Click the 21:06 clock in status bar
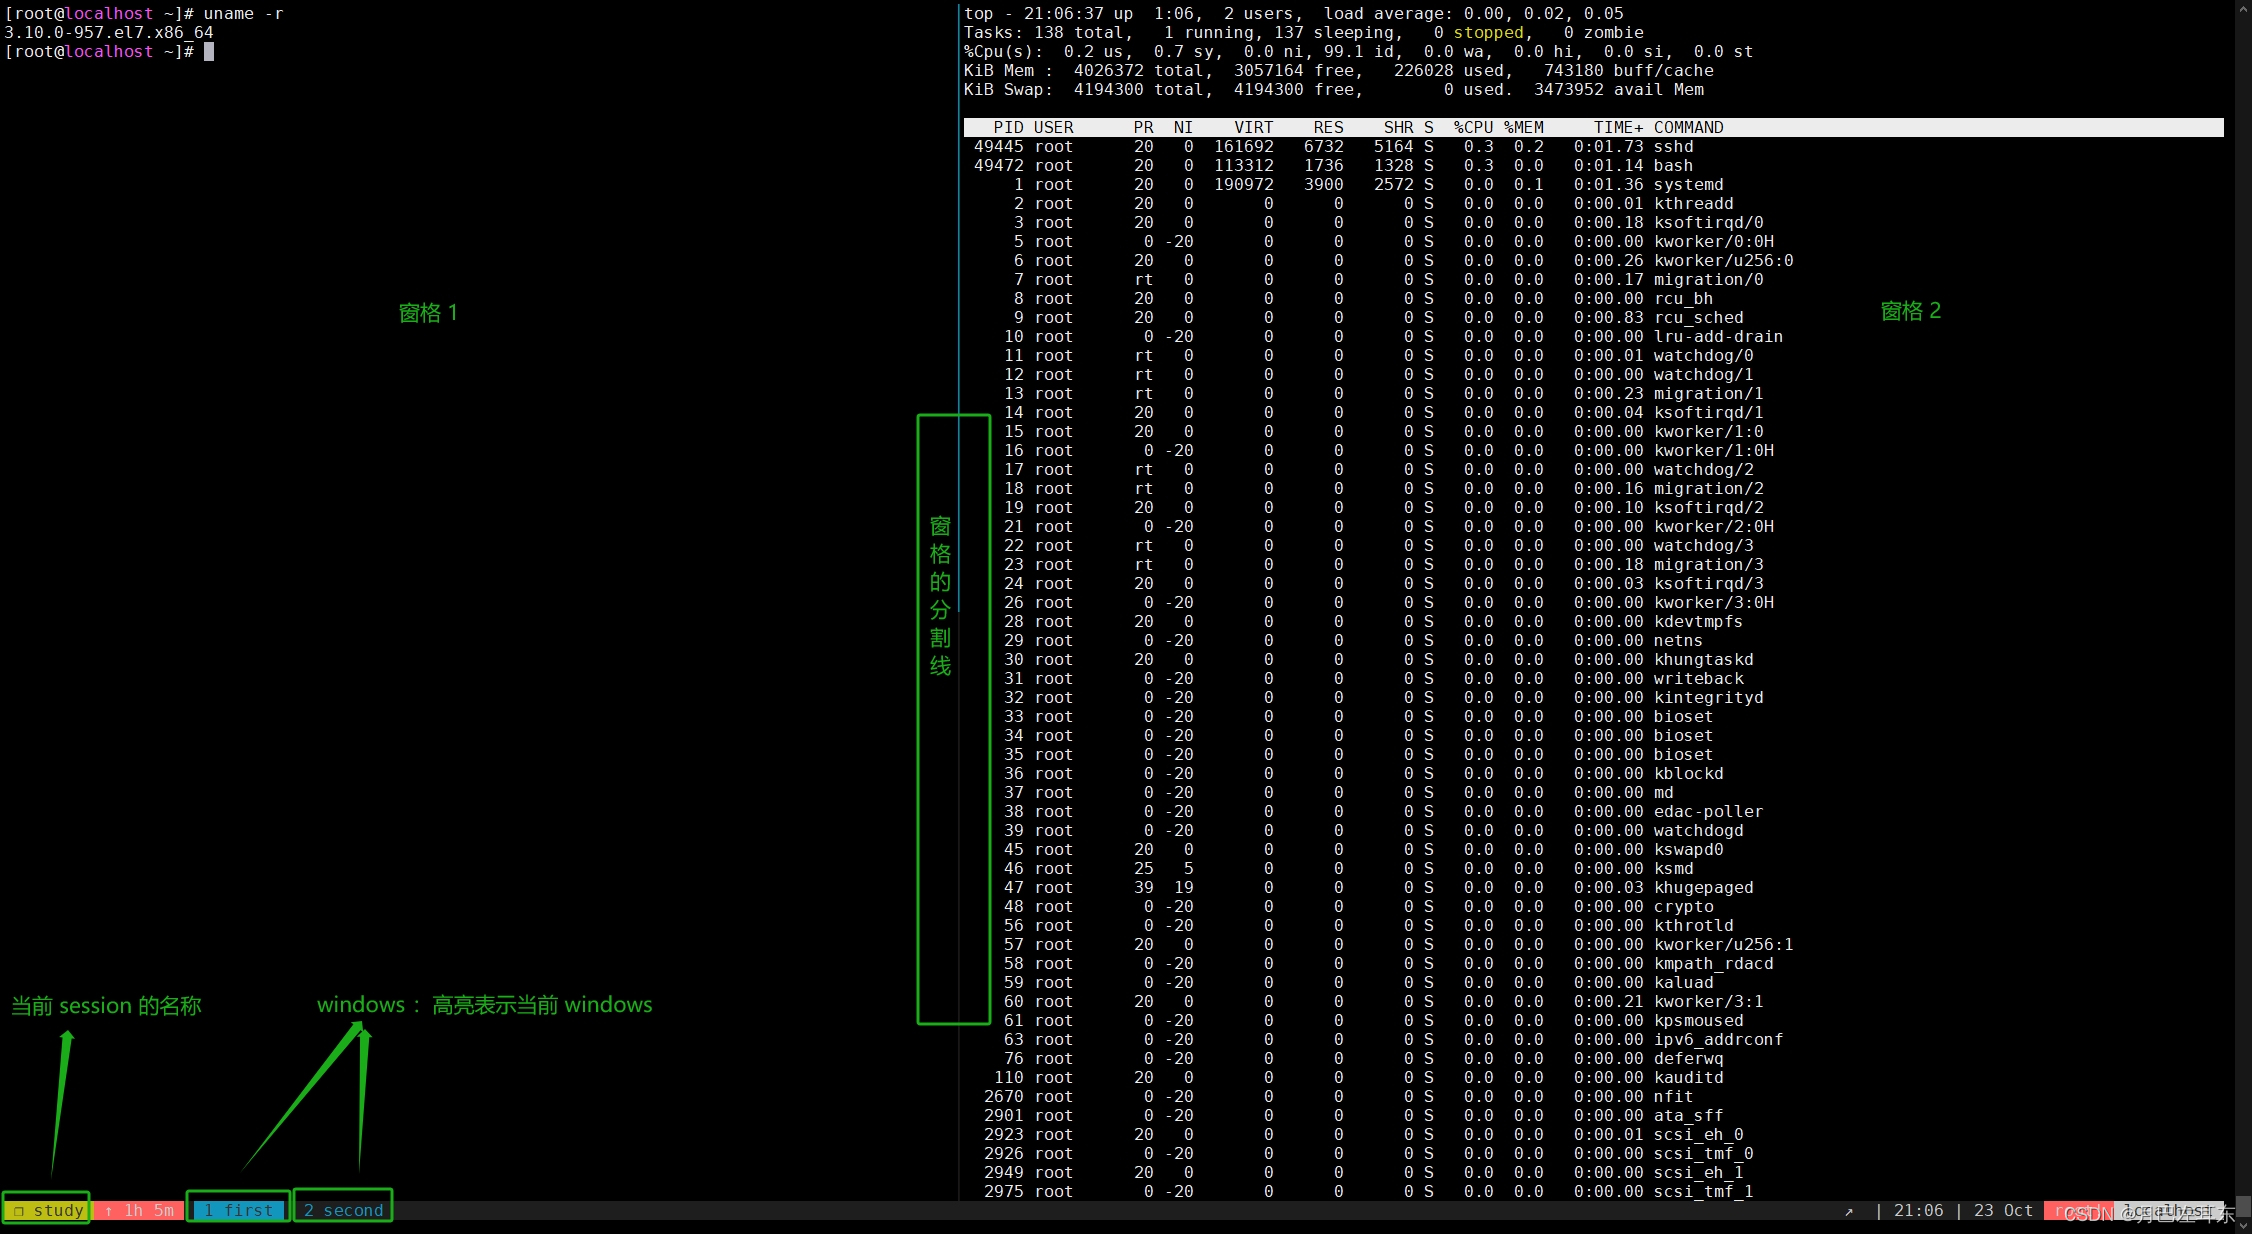2252x1234 pixels. (x=1918, y=1210)
